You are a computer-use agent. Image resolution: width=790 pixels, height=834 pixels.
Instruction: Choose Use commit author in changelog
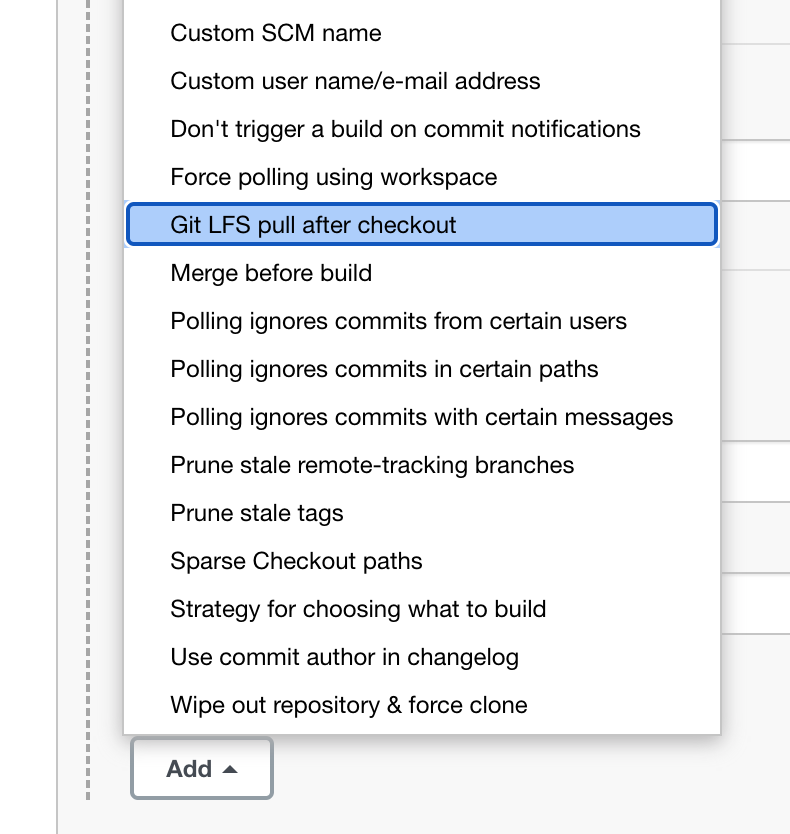422,657
